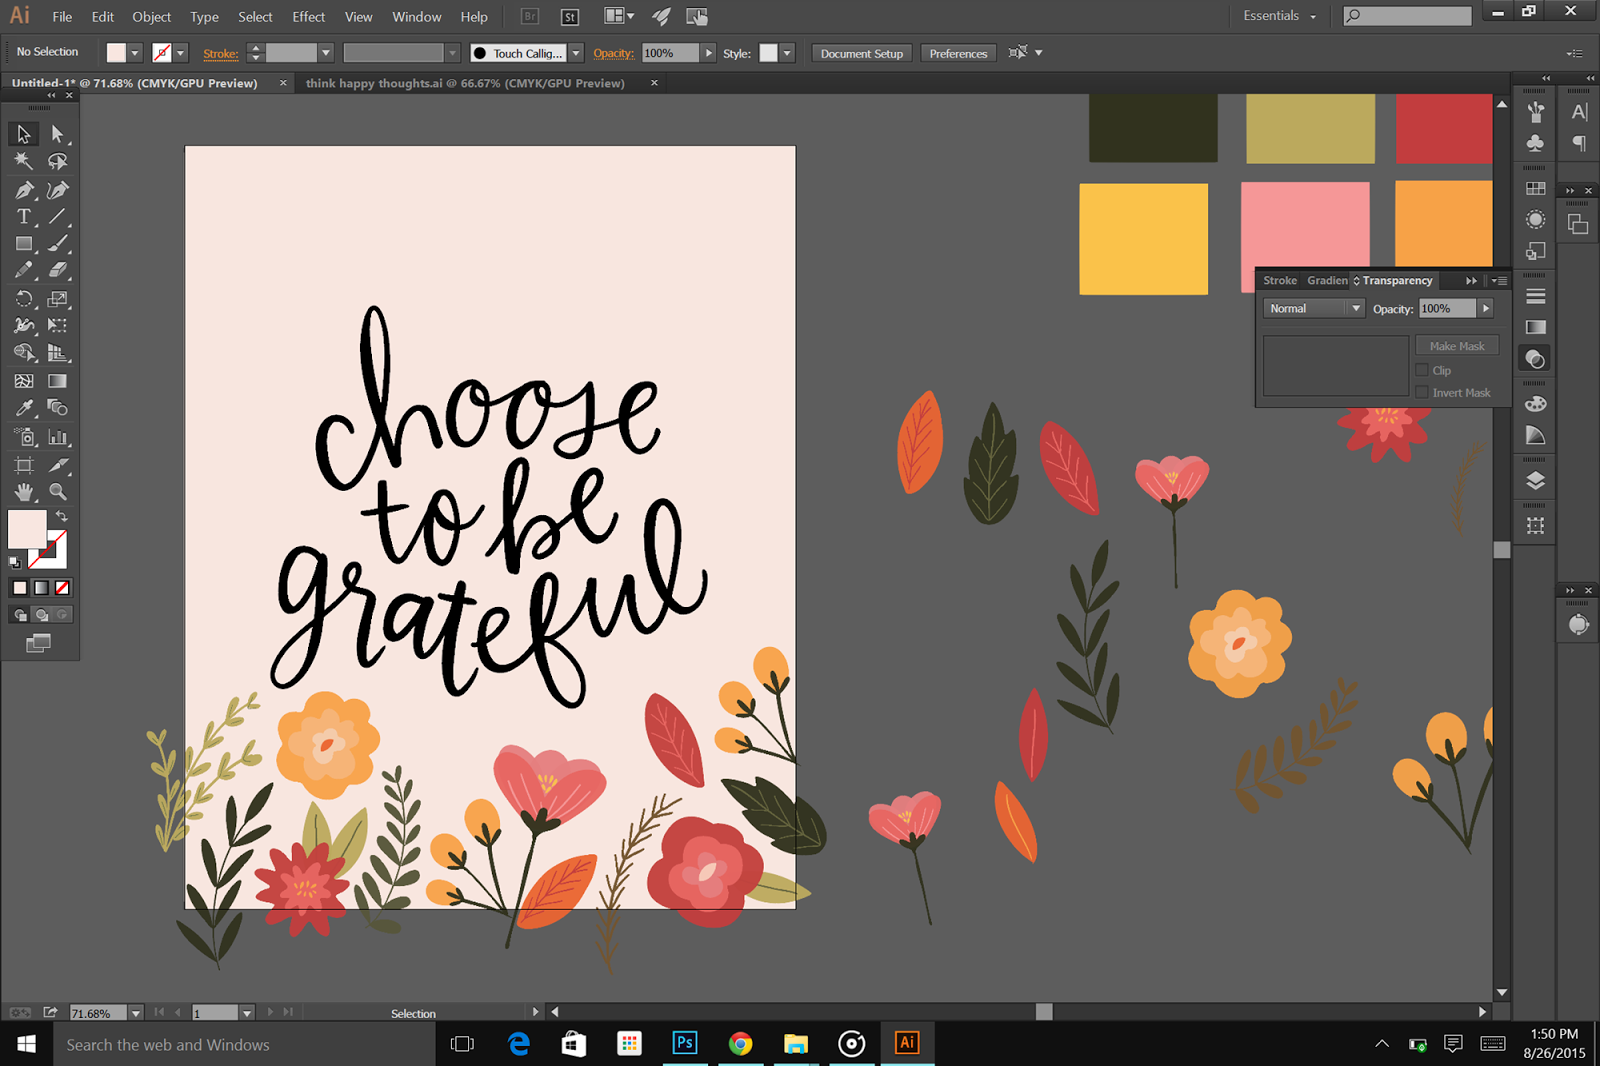Select the Type tool
This screenshot has height=1066, width=1600.
click(x=24, y=216)
